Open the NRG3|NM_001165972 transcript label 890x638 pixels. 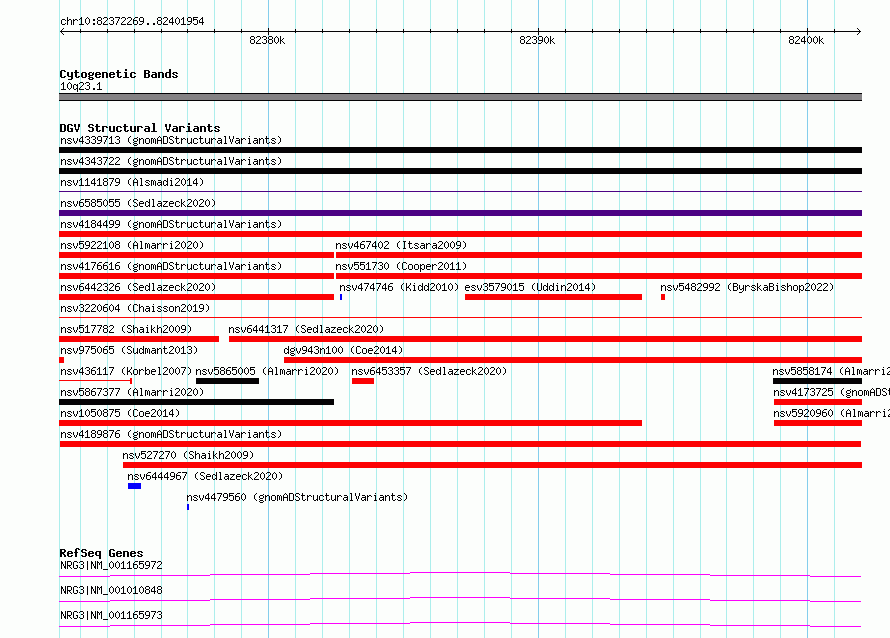(x=111, y=565)
